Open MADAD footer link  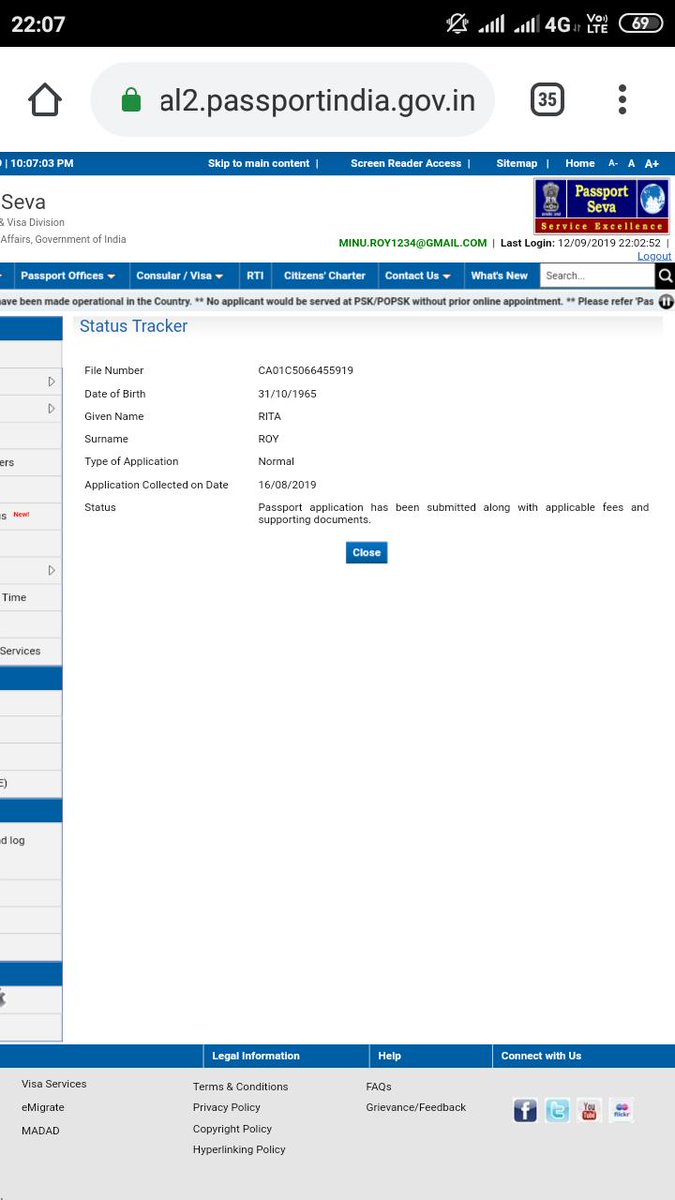pos(41,1130)
